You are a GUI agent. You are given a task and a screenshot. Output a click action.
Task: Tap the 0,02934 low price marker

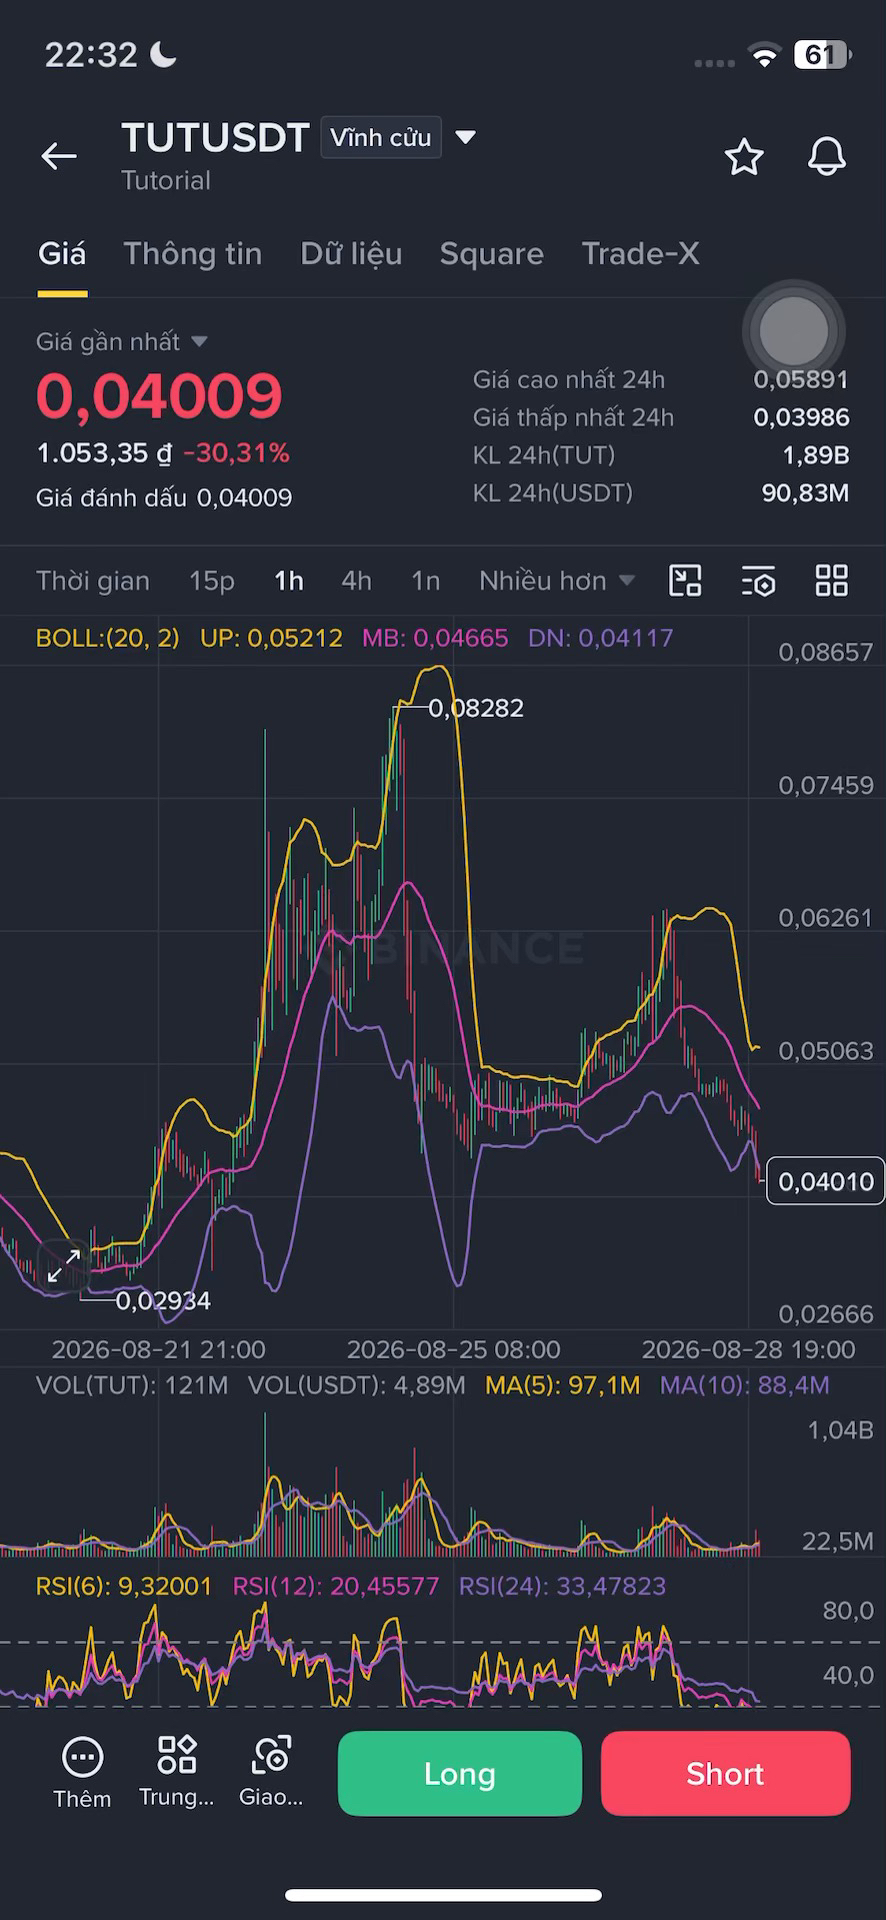pos(163,1301)
